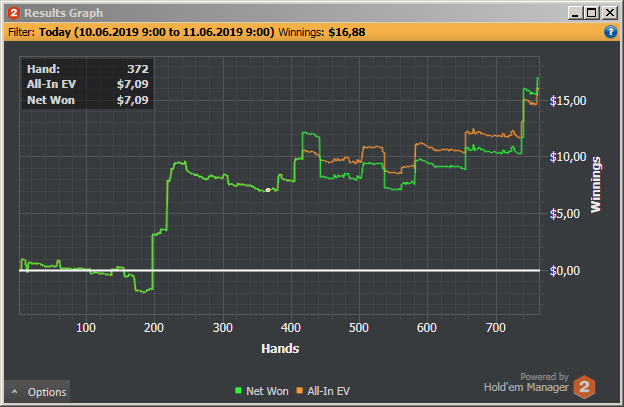Click the filter date range text

tap(156, 32)
